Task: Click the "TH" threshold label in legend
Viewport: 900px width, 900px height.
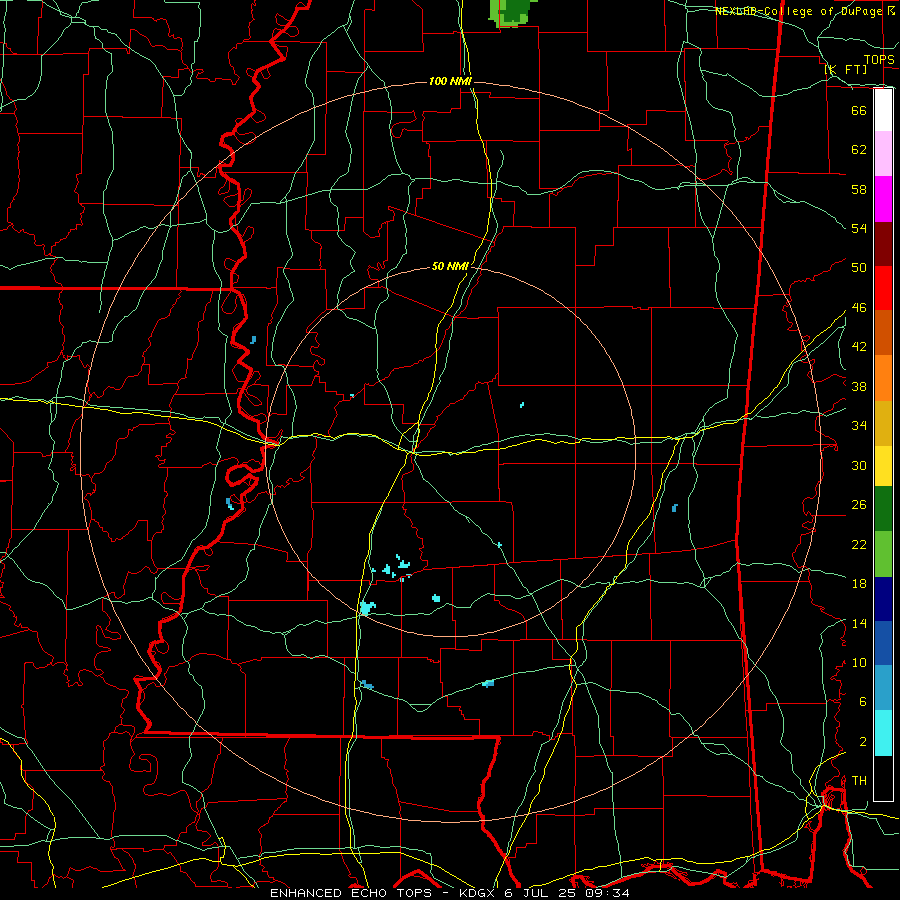Action: point(859,781)
